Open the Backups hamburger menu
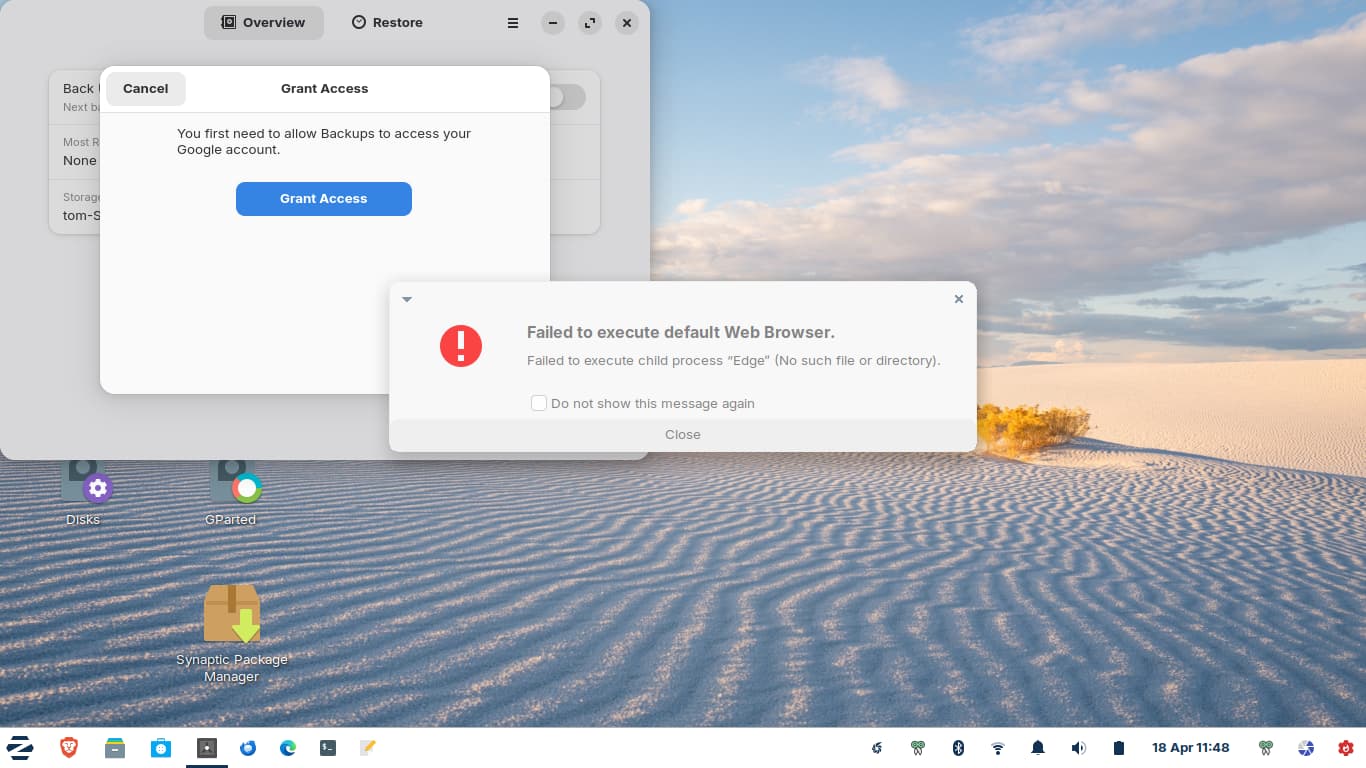The image size is (1366, 768). [x=512, y=22]
